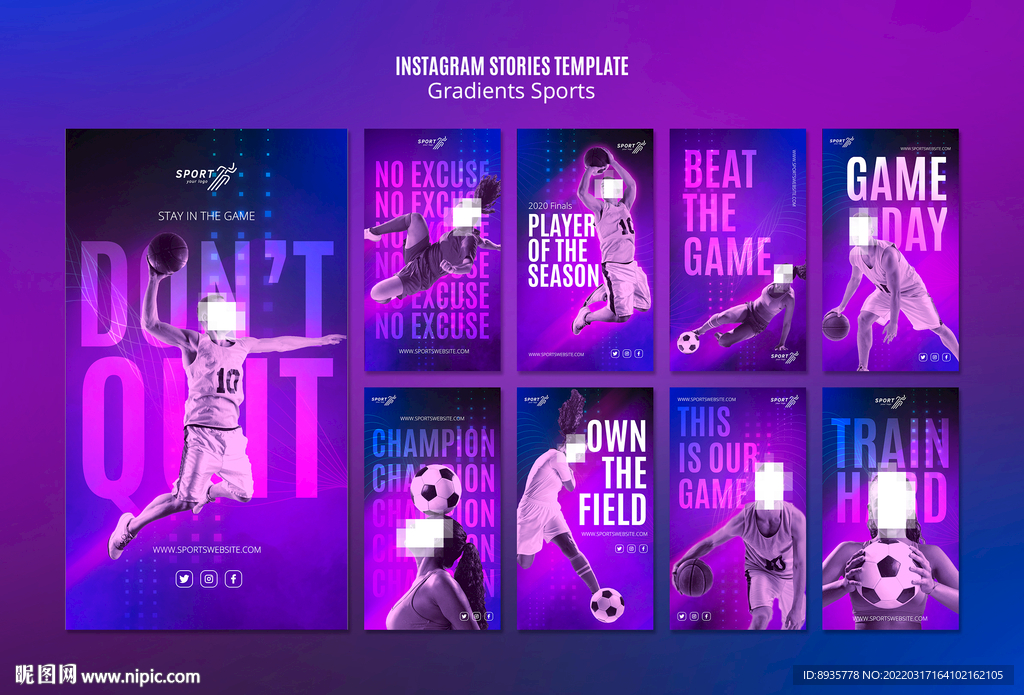1024x695 pixels.
Task: Open the website link on the Champion card
Action: pos(432,418)
